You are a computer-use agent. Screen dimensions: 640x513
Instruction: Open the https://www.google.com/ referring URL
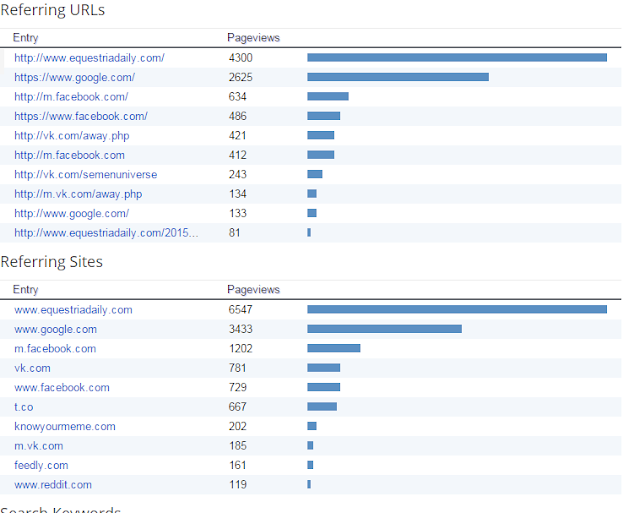(75, 78)
